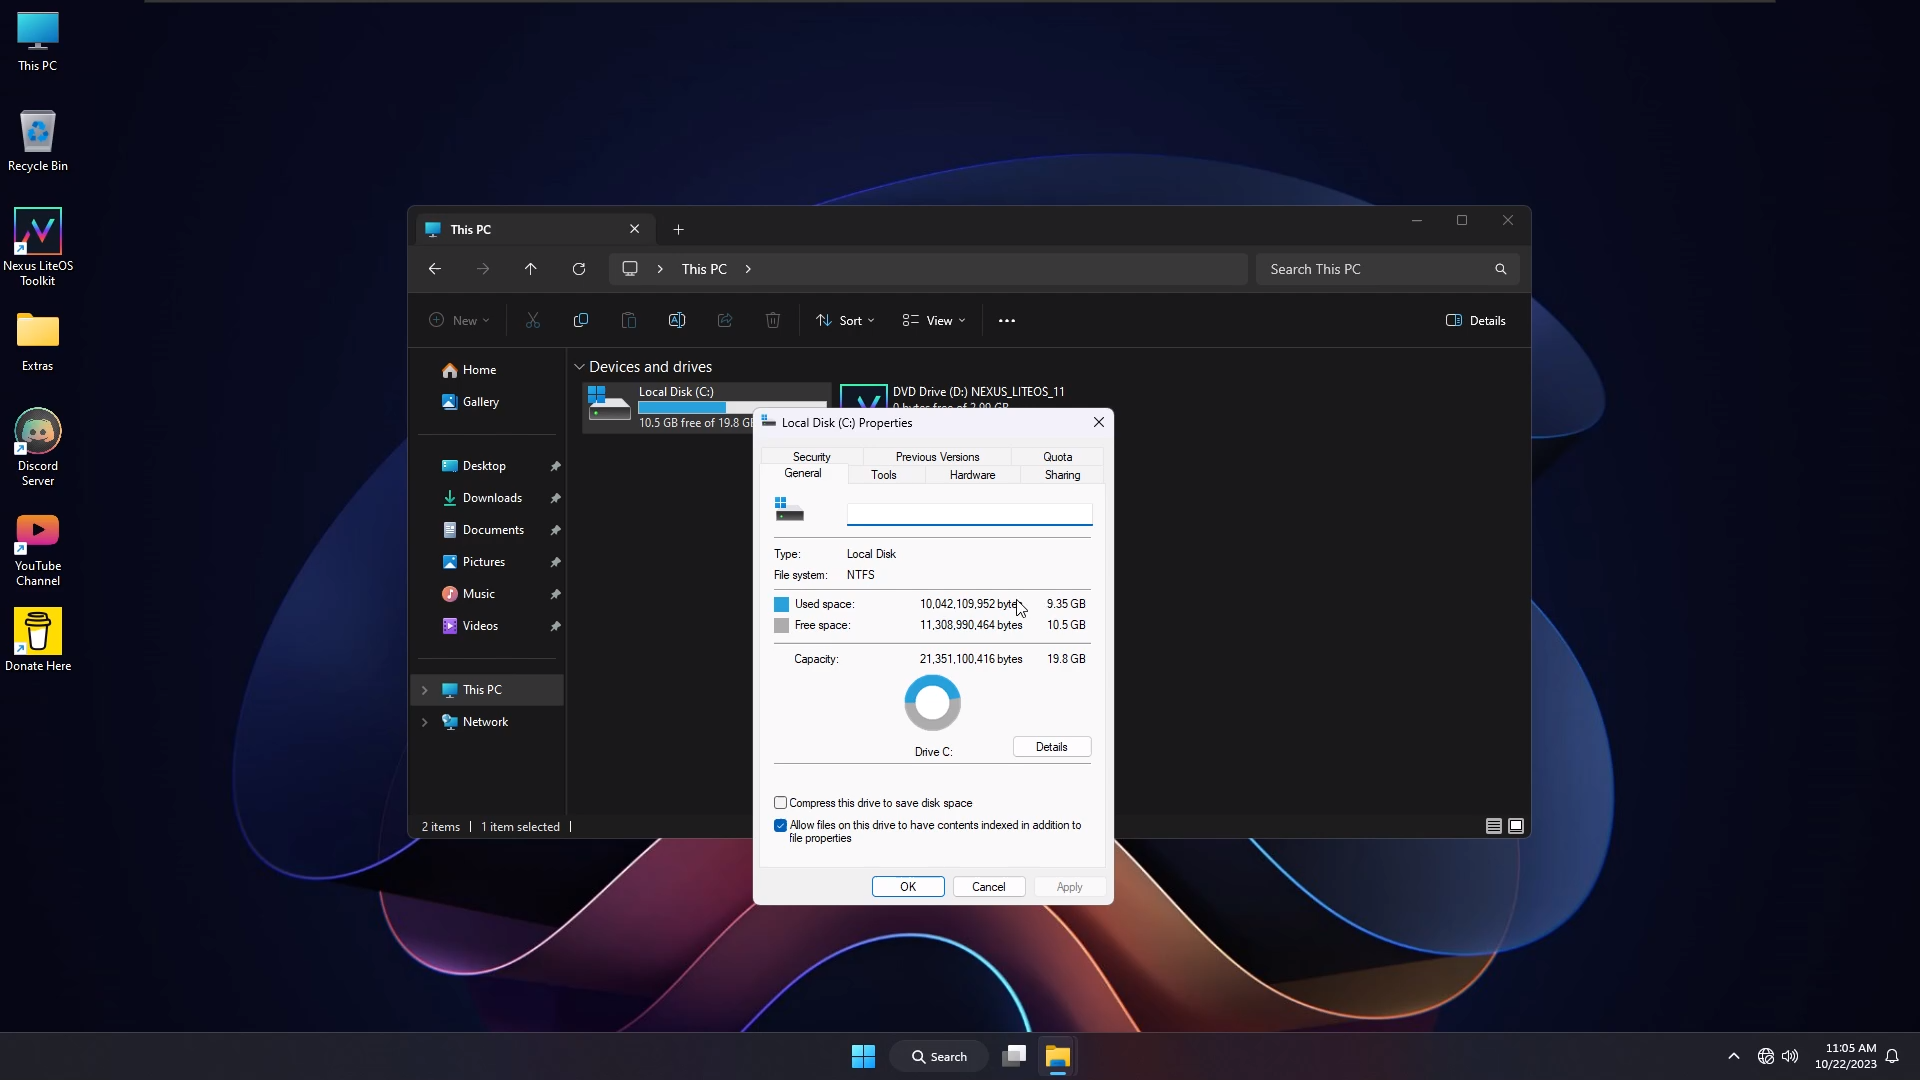Screen dimensions: 1920x1080
Task: Click the Drive C usage donut chart
Action: (933, 703)
